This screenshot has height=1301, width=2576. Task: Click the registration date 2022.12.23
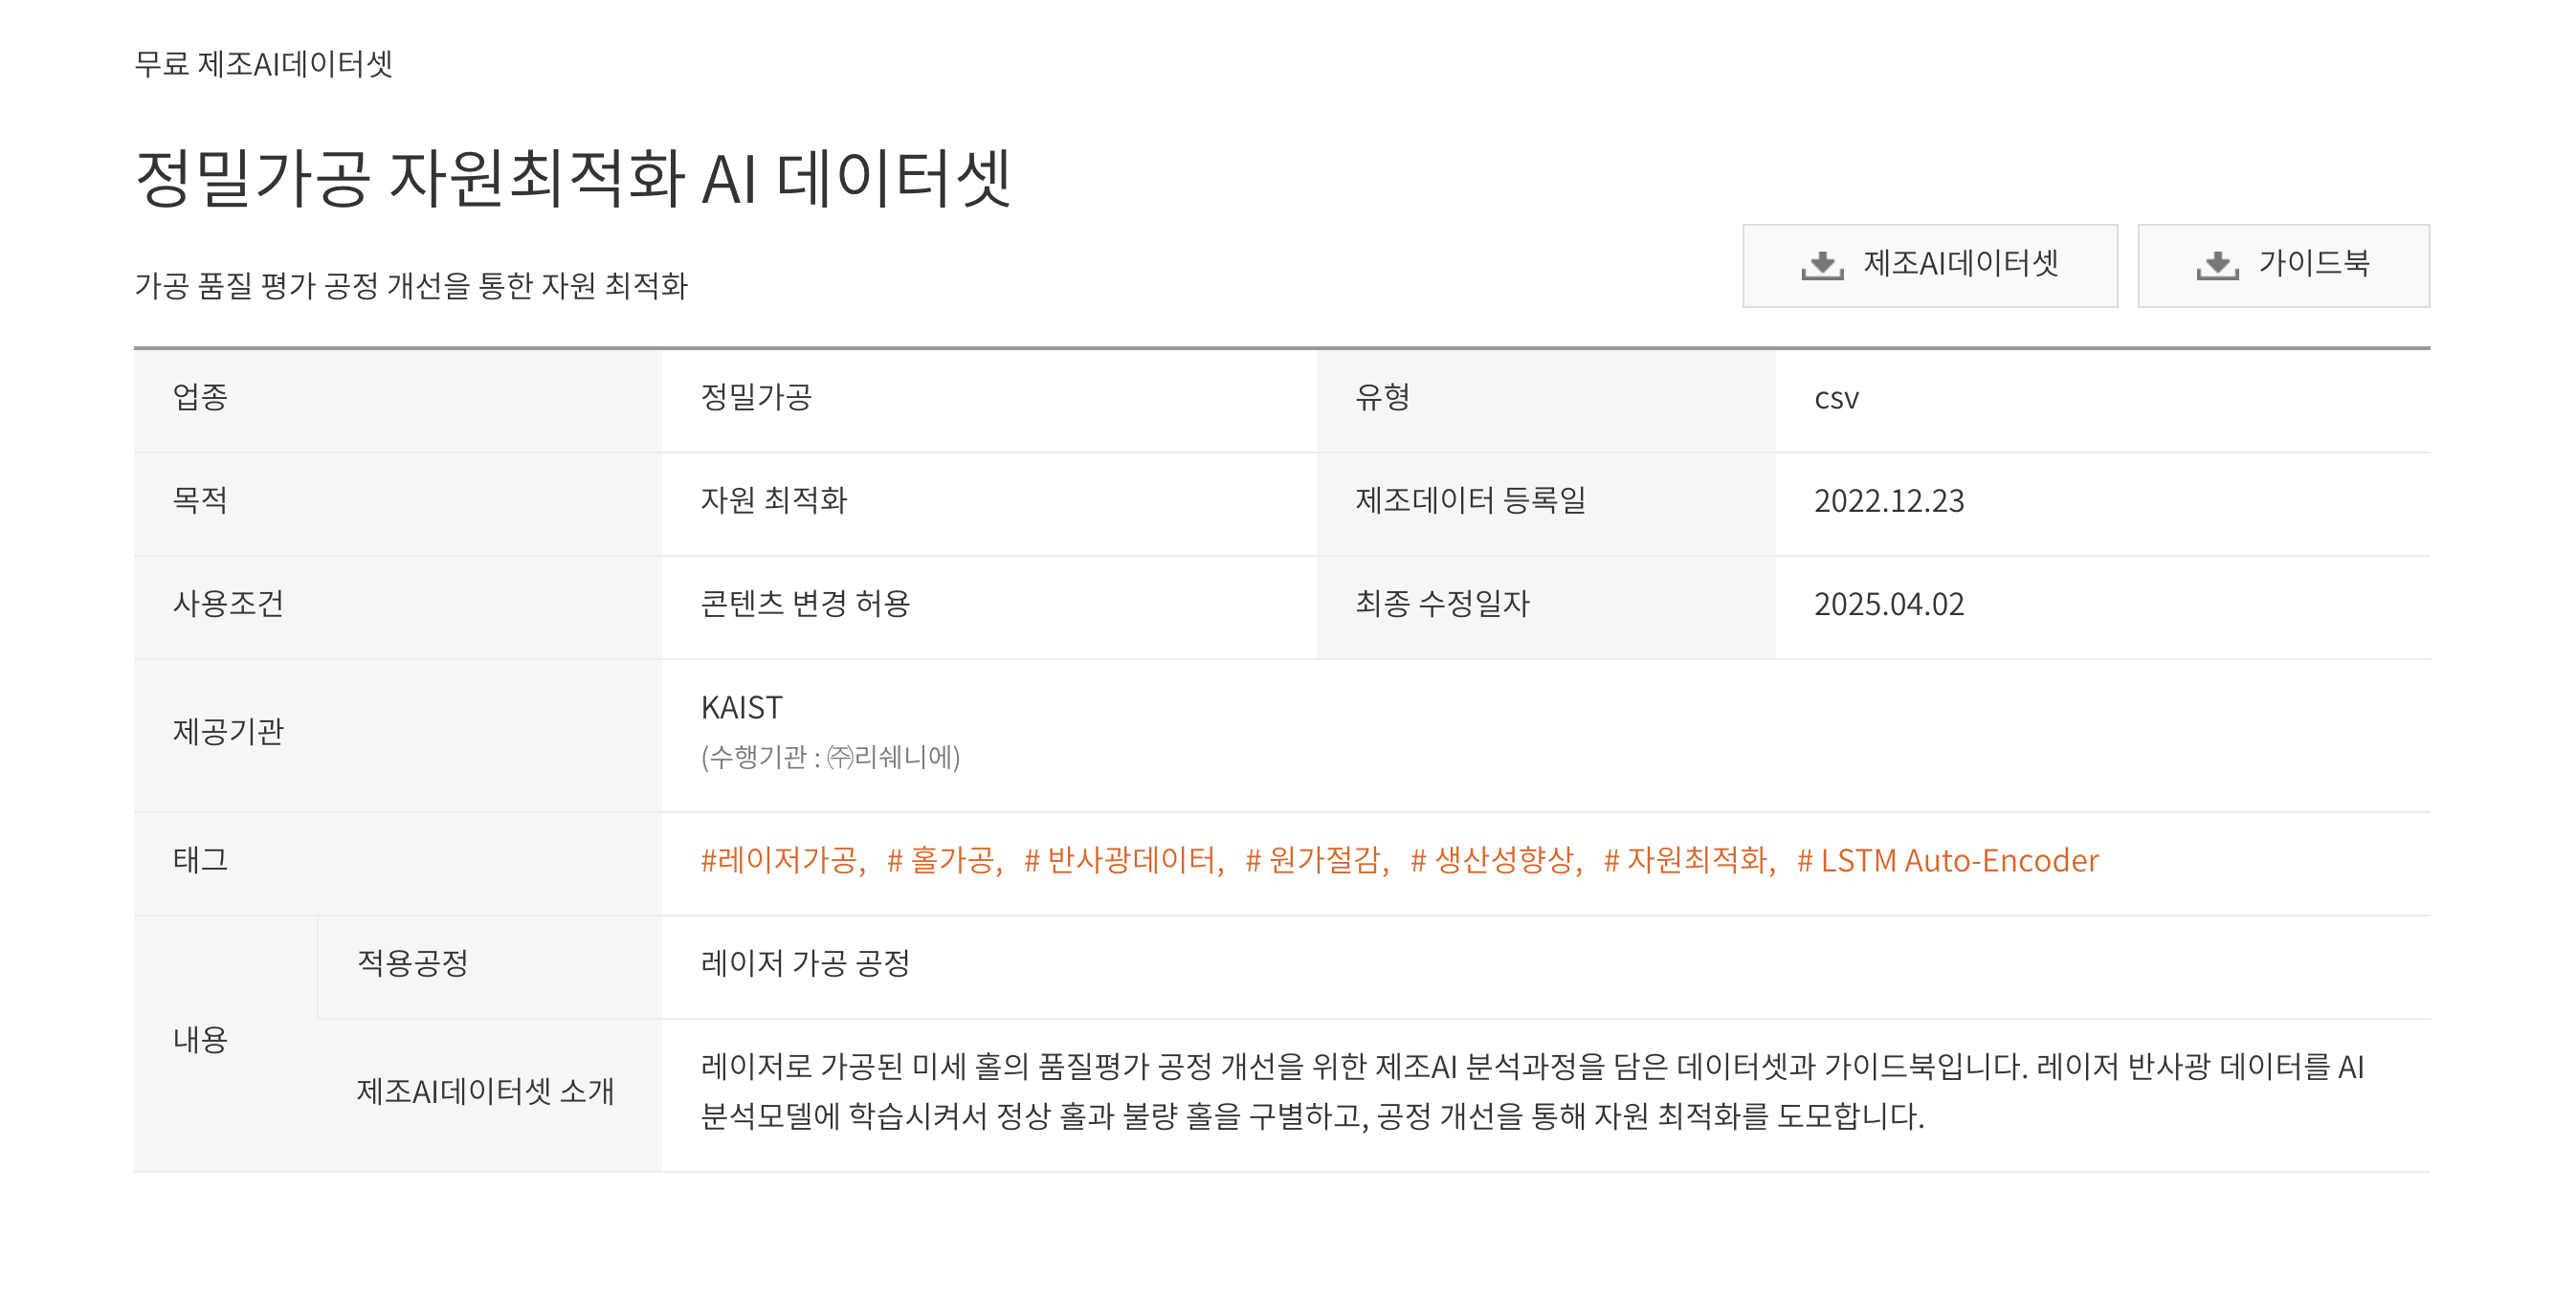1888,501
